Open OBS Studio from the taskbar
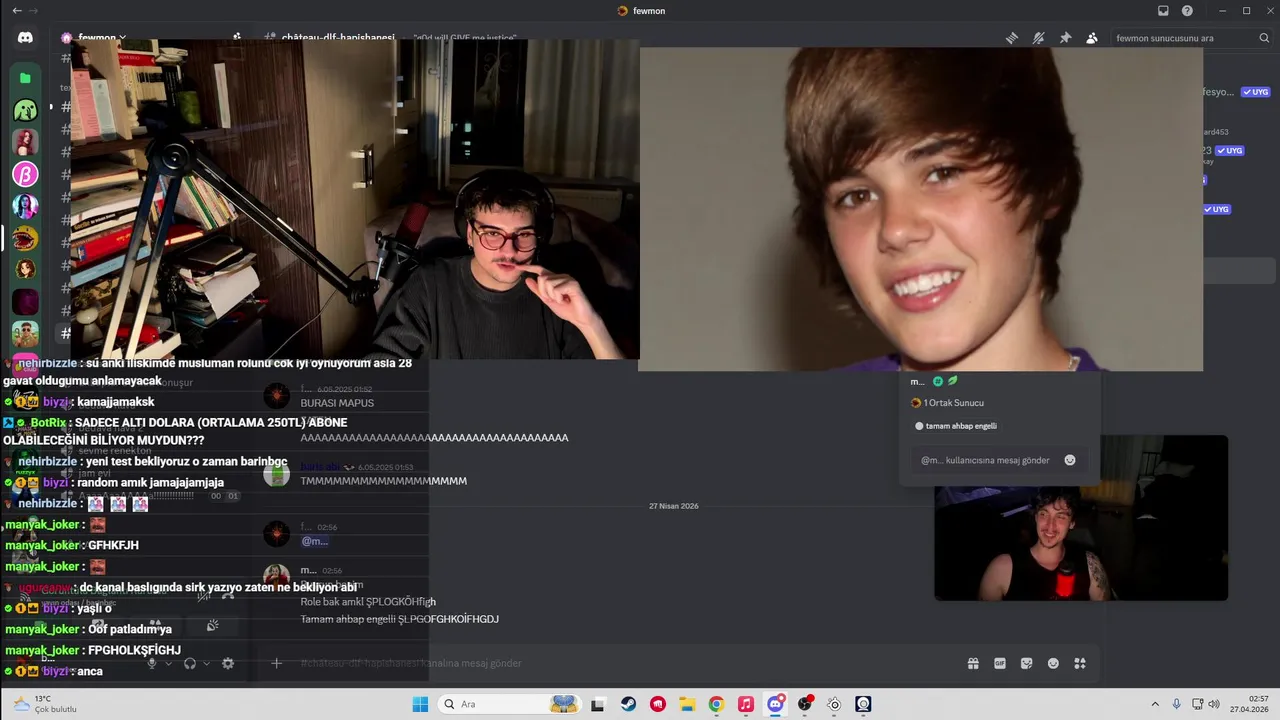The height and width of the screenshot is (720, 1280). [805, 704]
